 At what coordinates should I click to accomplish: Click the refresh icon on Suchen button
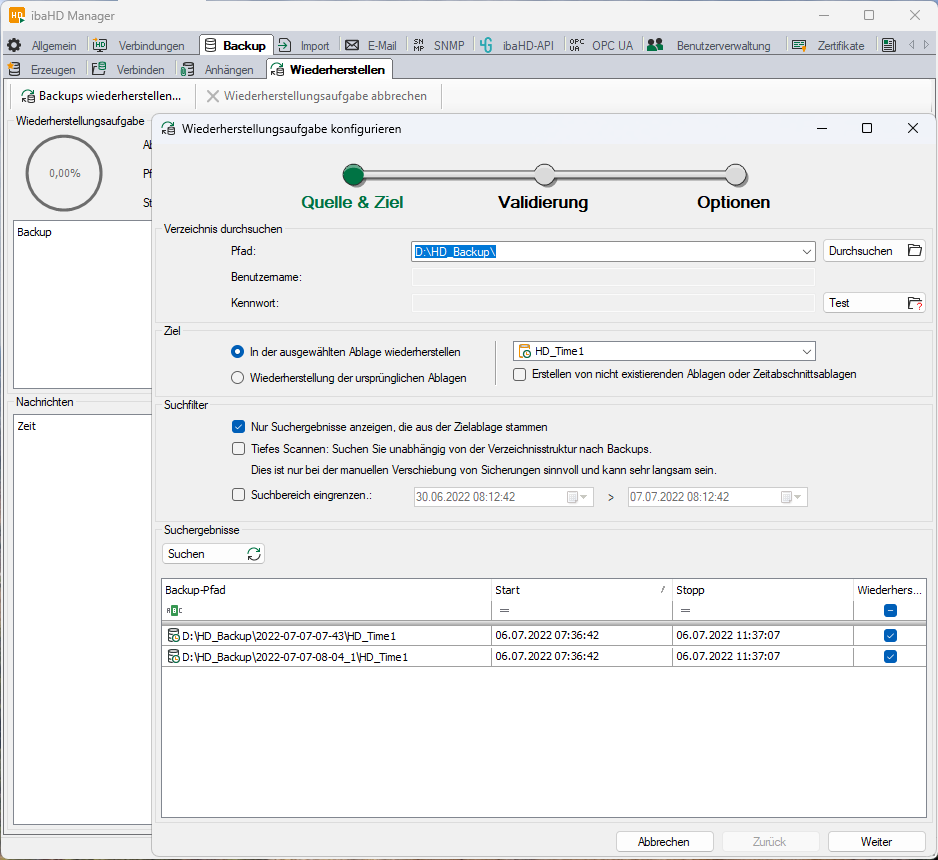tap(253, 554)
